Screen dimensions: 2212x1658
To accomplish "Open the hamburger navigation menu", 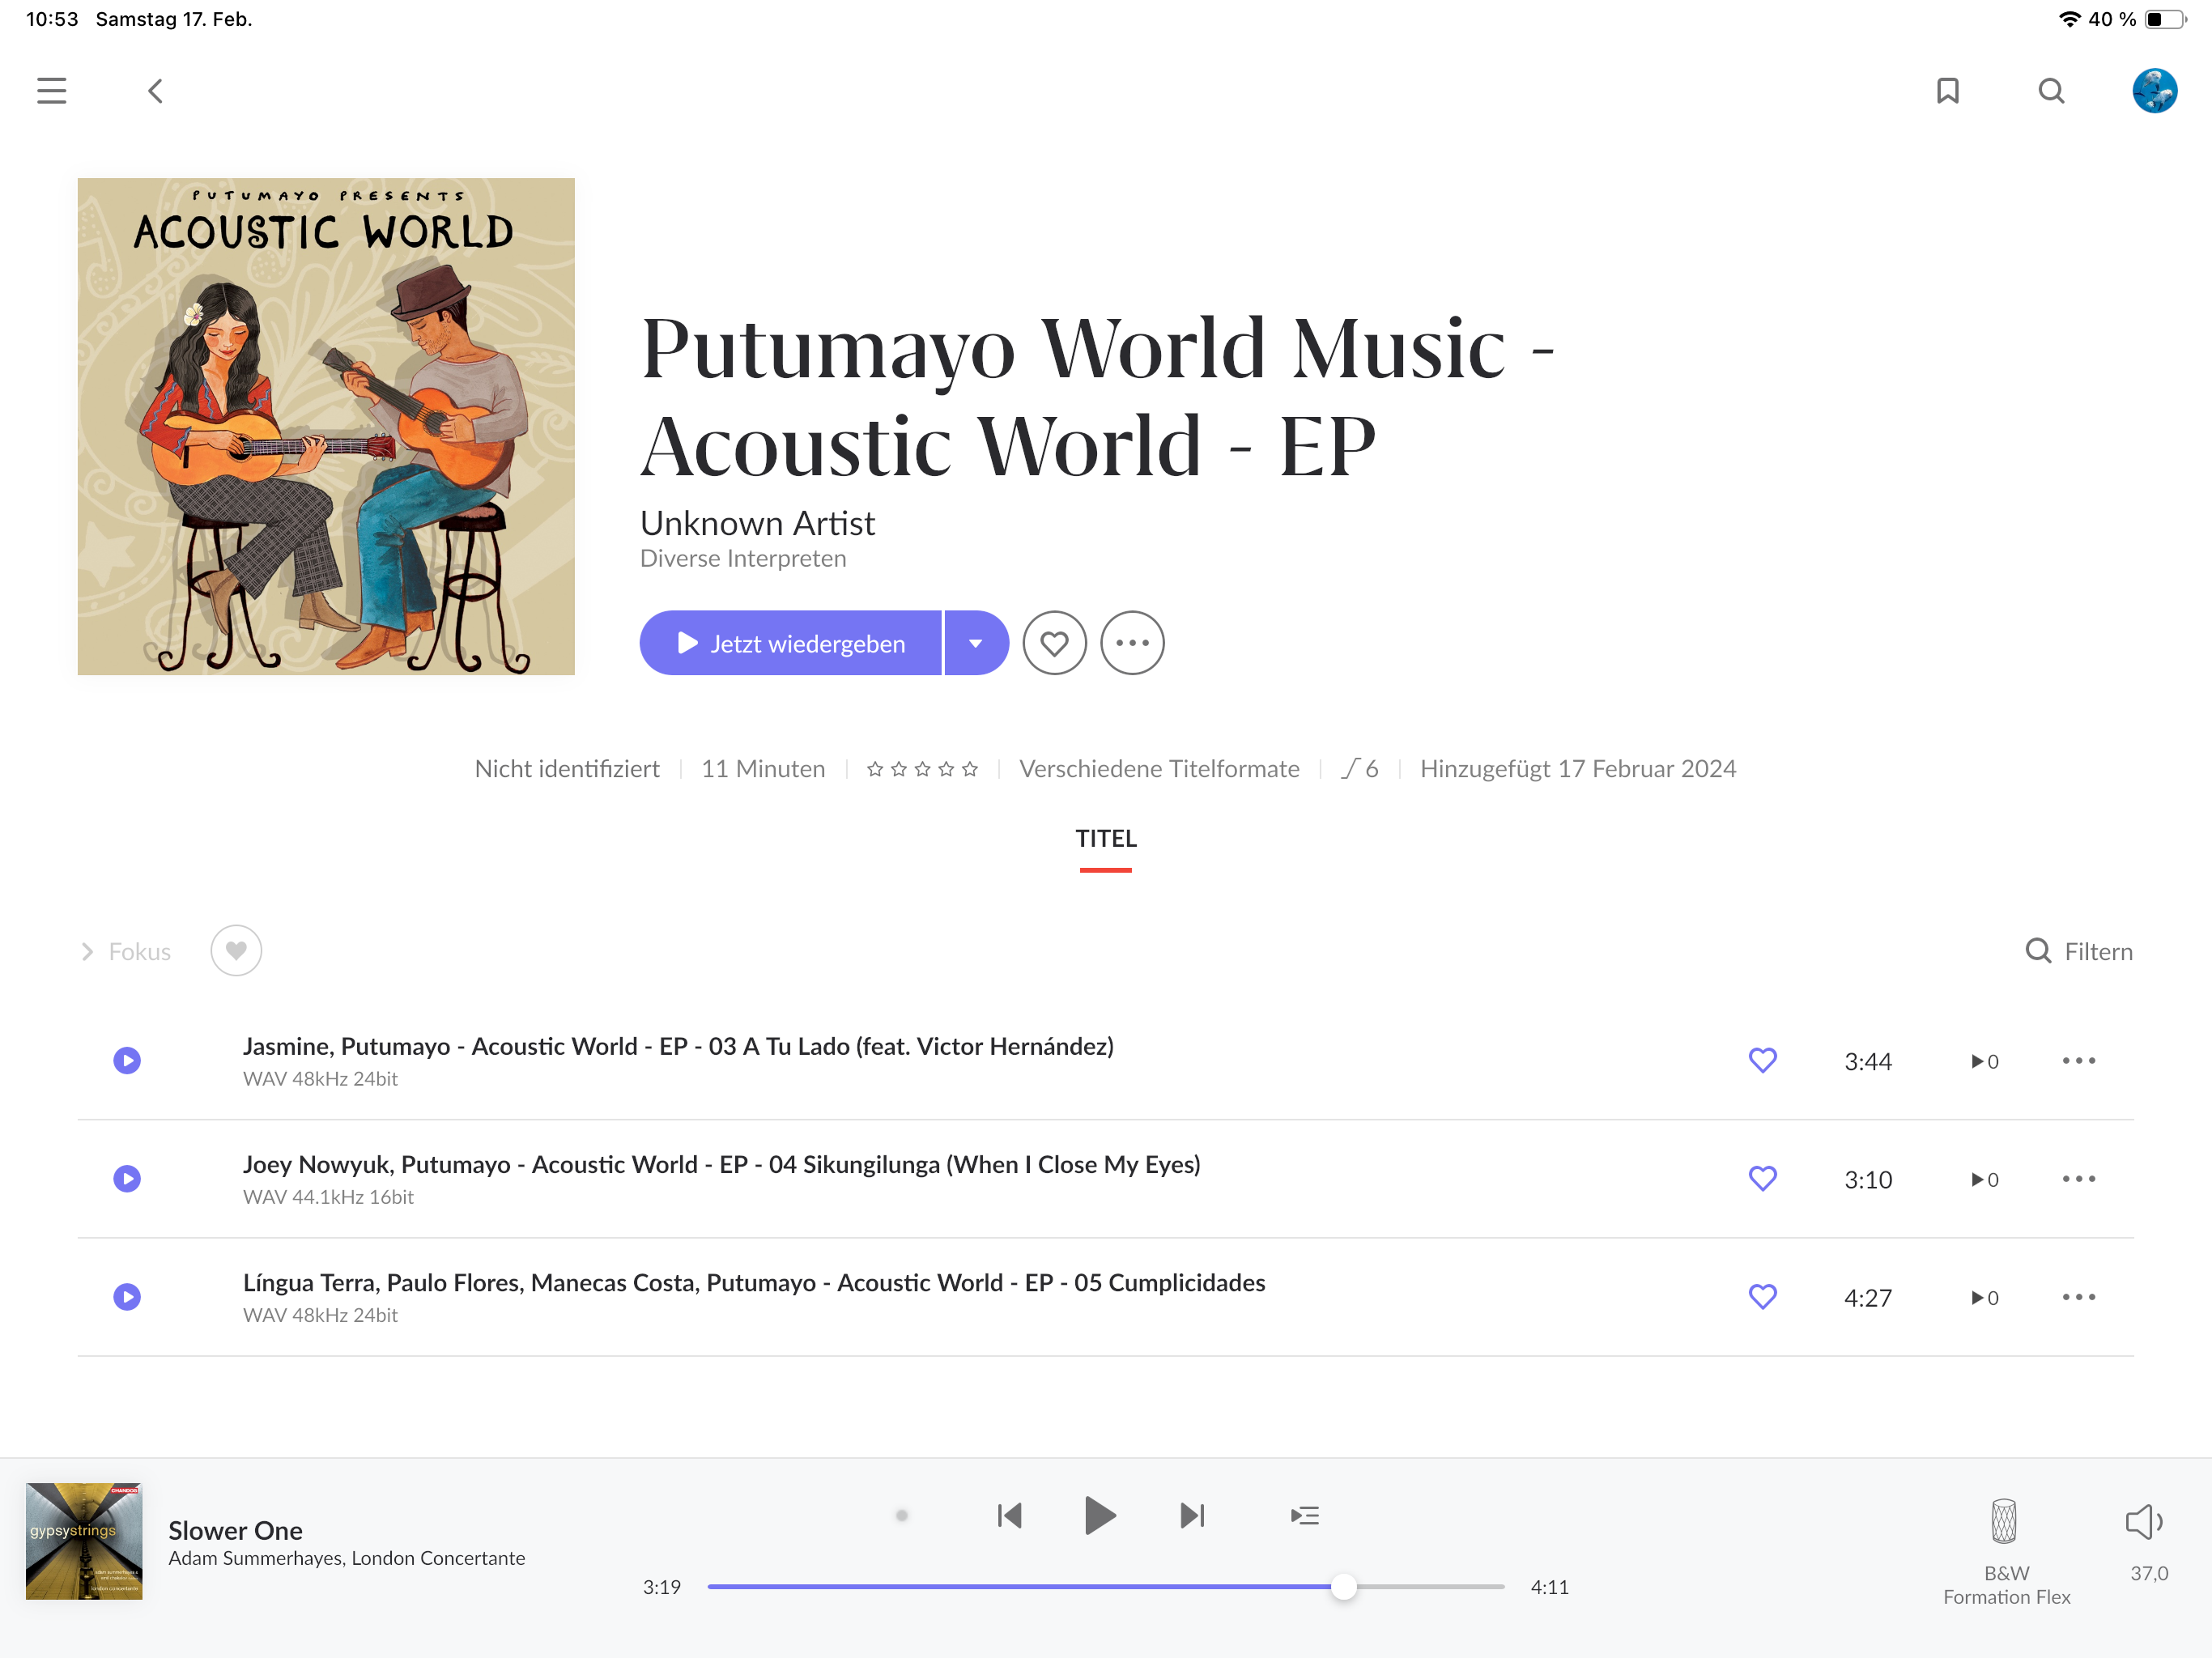I will [52, 91].
